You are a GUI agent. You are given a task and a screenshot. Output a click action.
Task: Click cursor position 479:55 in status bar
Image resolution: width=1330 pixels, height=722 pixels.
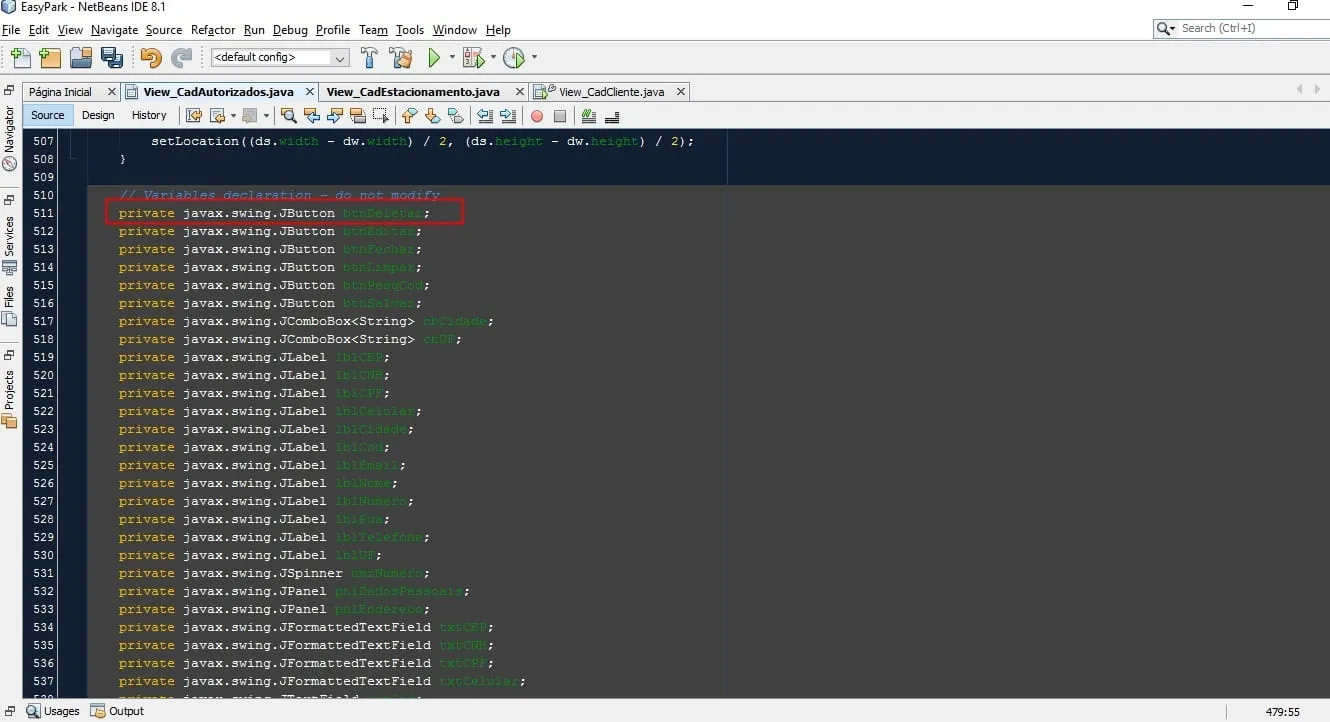pyautogui.click(x=1281, y=712)
